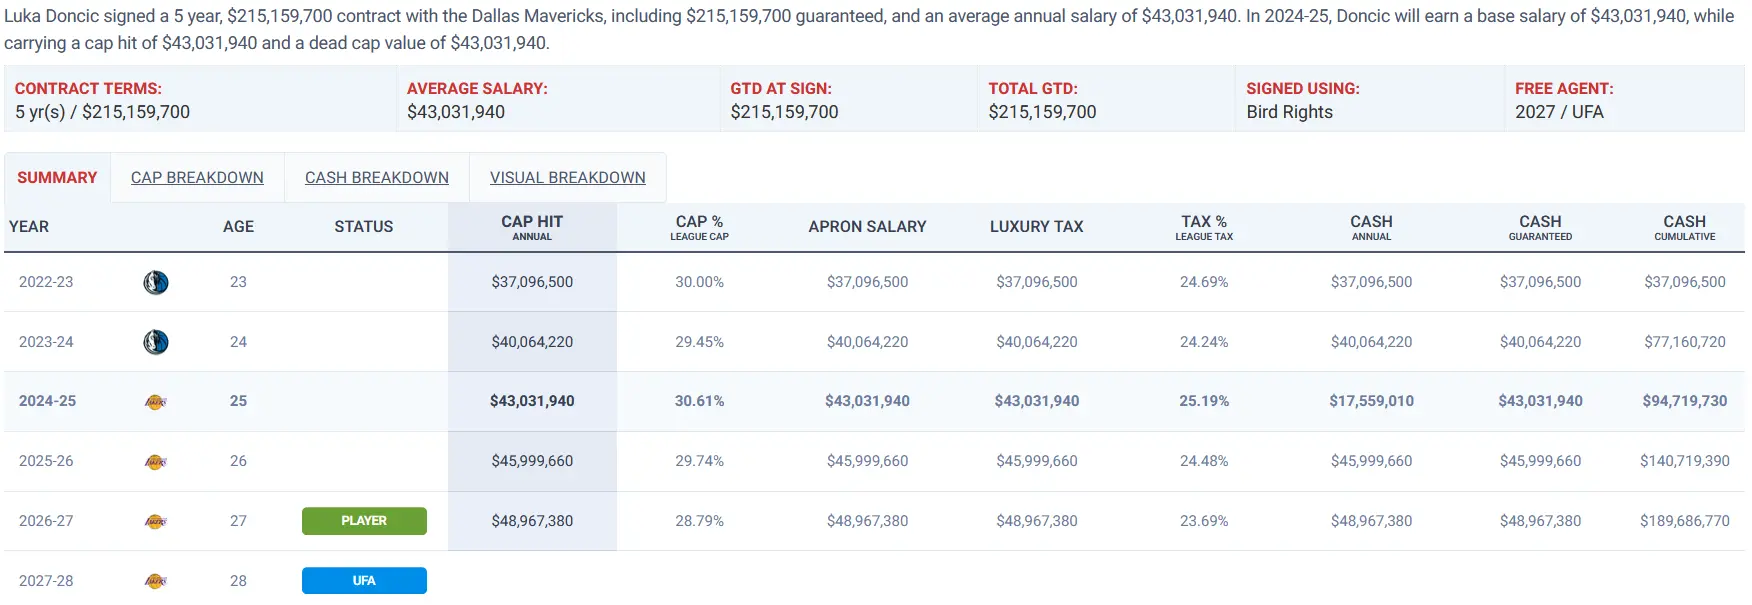The width and height of the screenshot is (1752, 605).
Task: Click the Cash Annual column header
Action: tap(1371, 227)
